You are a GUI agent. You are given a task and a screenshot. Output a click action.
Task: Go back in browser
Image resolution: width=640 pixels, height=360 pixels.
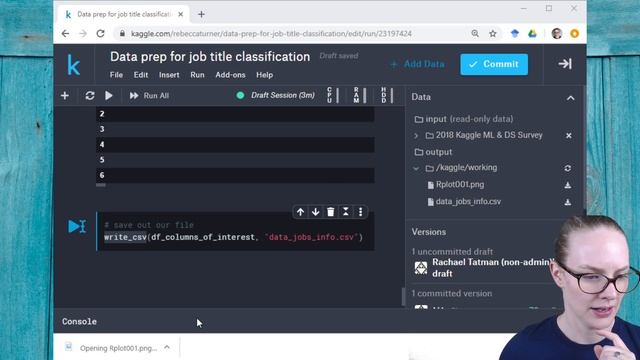pyautogui.click(x=65, y=33)
